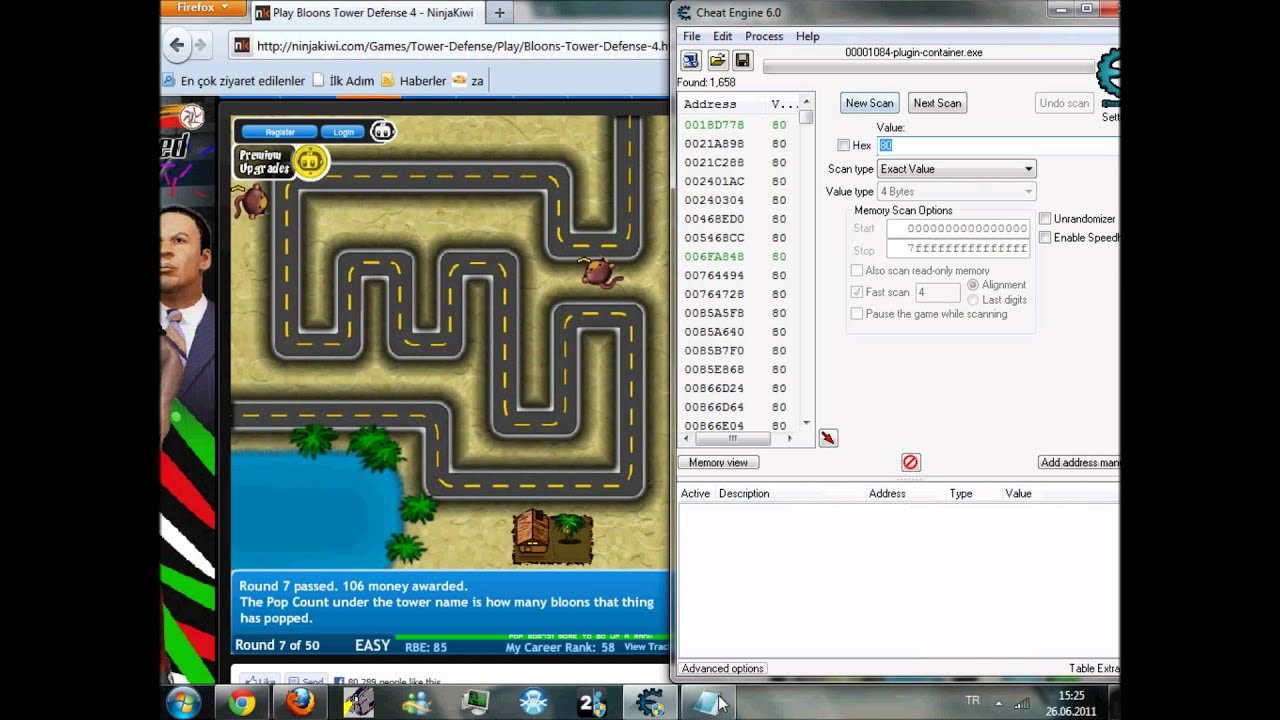Select address 00764494 in results
Image resolution: width=1280 pixels, height=720 pixels.
(x=738, y=276)
